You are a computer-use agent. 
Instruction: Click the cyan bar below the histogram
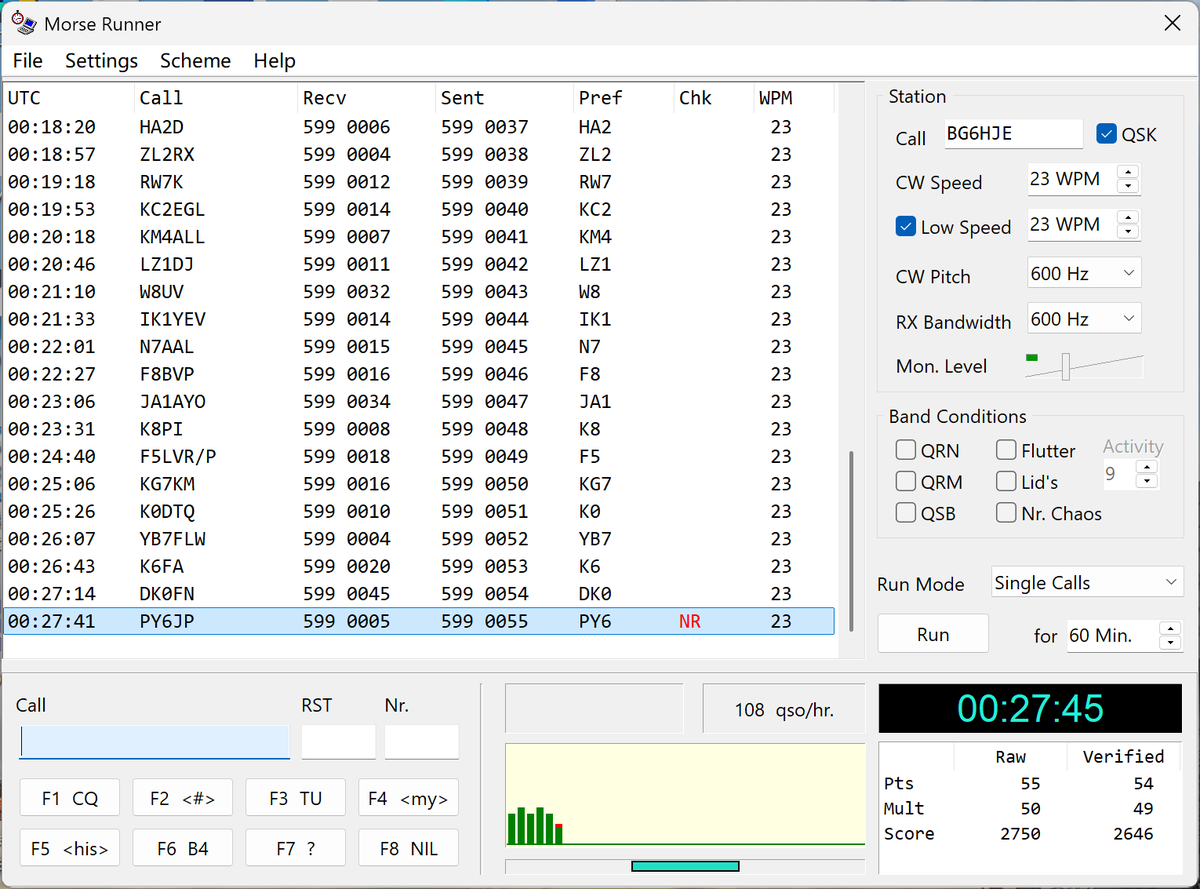[685, 866]
